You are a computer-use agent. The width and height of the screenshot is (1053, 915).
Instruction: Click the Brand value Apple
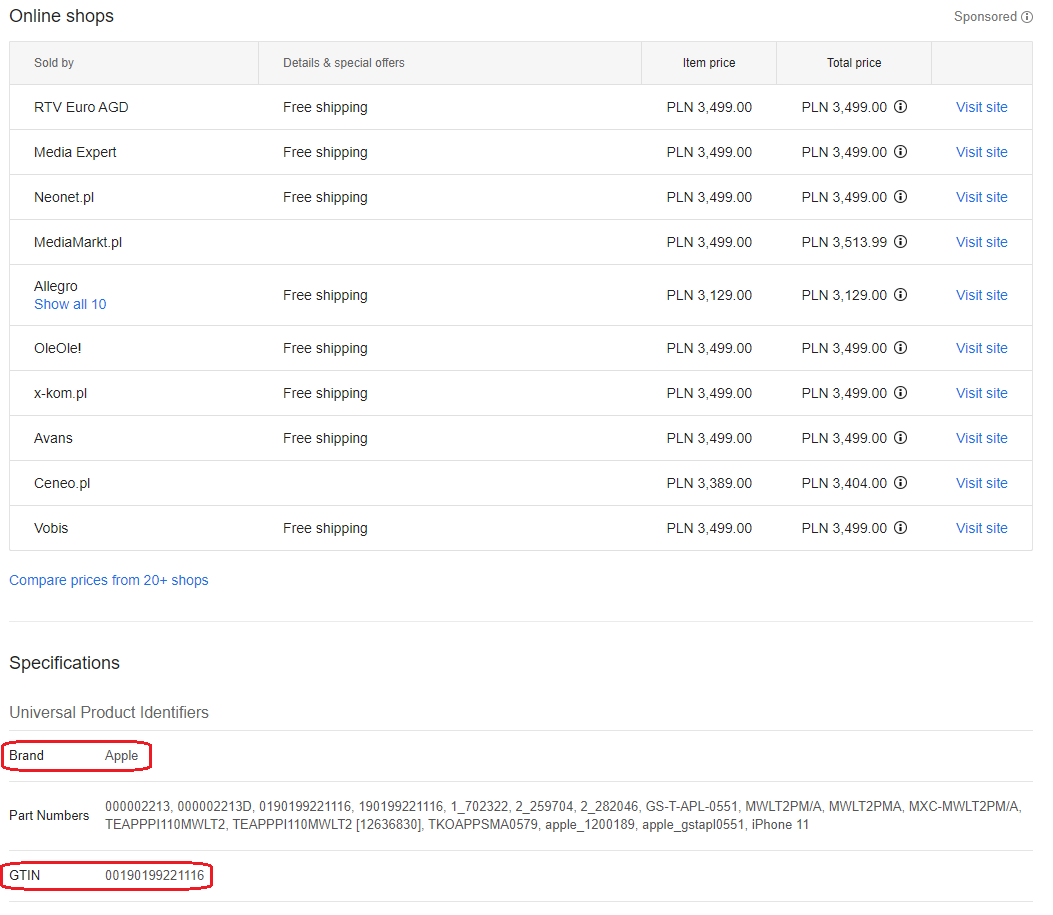(x=122, y=755)
